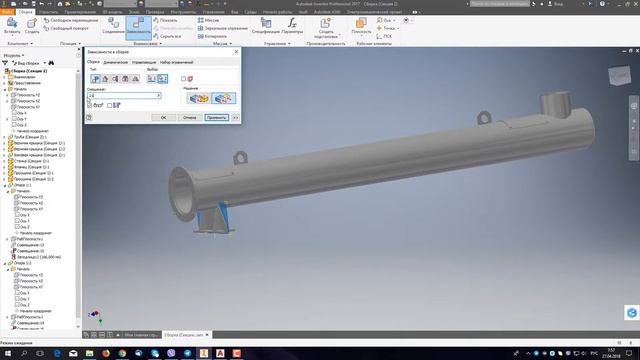Toggle the predict offset and orientation checkbox
The width and height of the screenshot is (640, 360).
(x=109, y=105)
